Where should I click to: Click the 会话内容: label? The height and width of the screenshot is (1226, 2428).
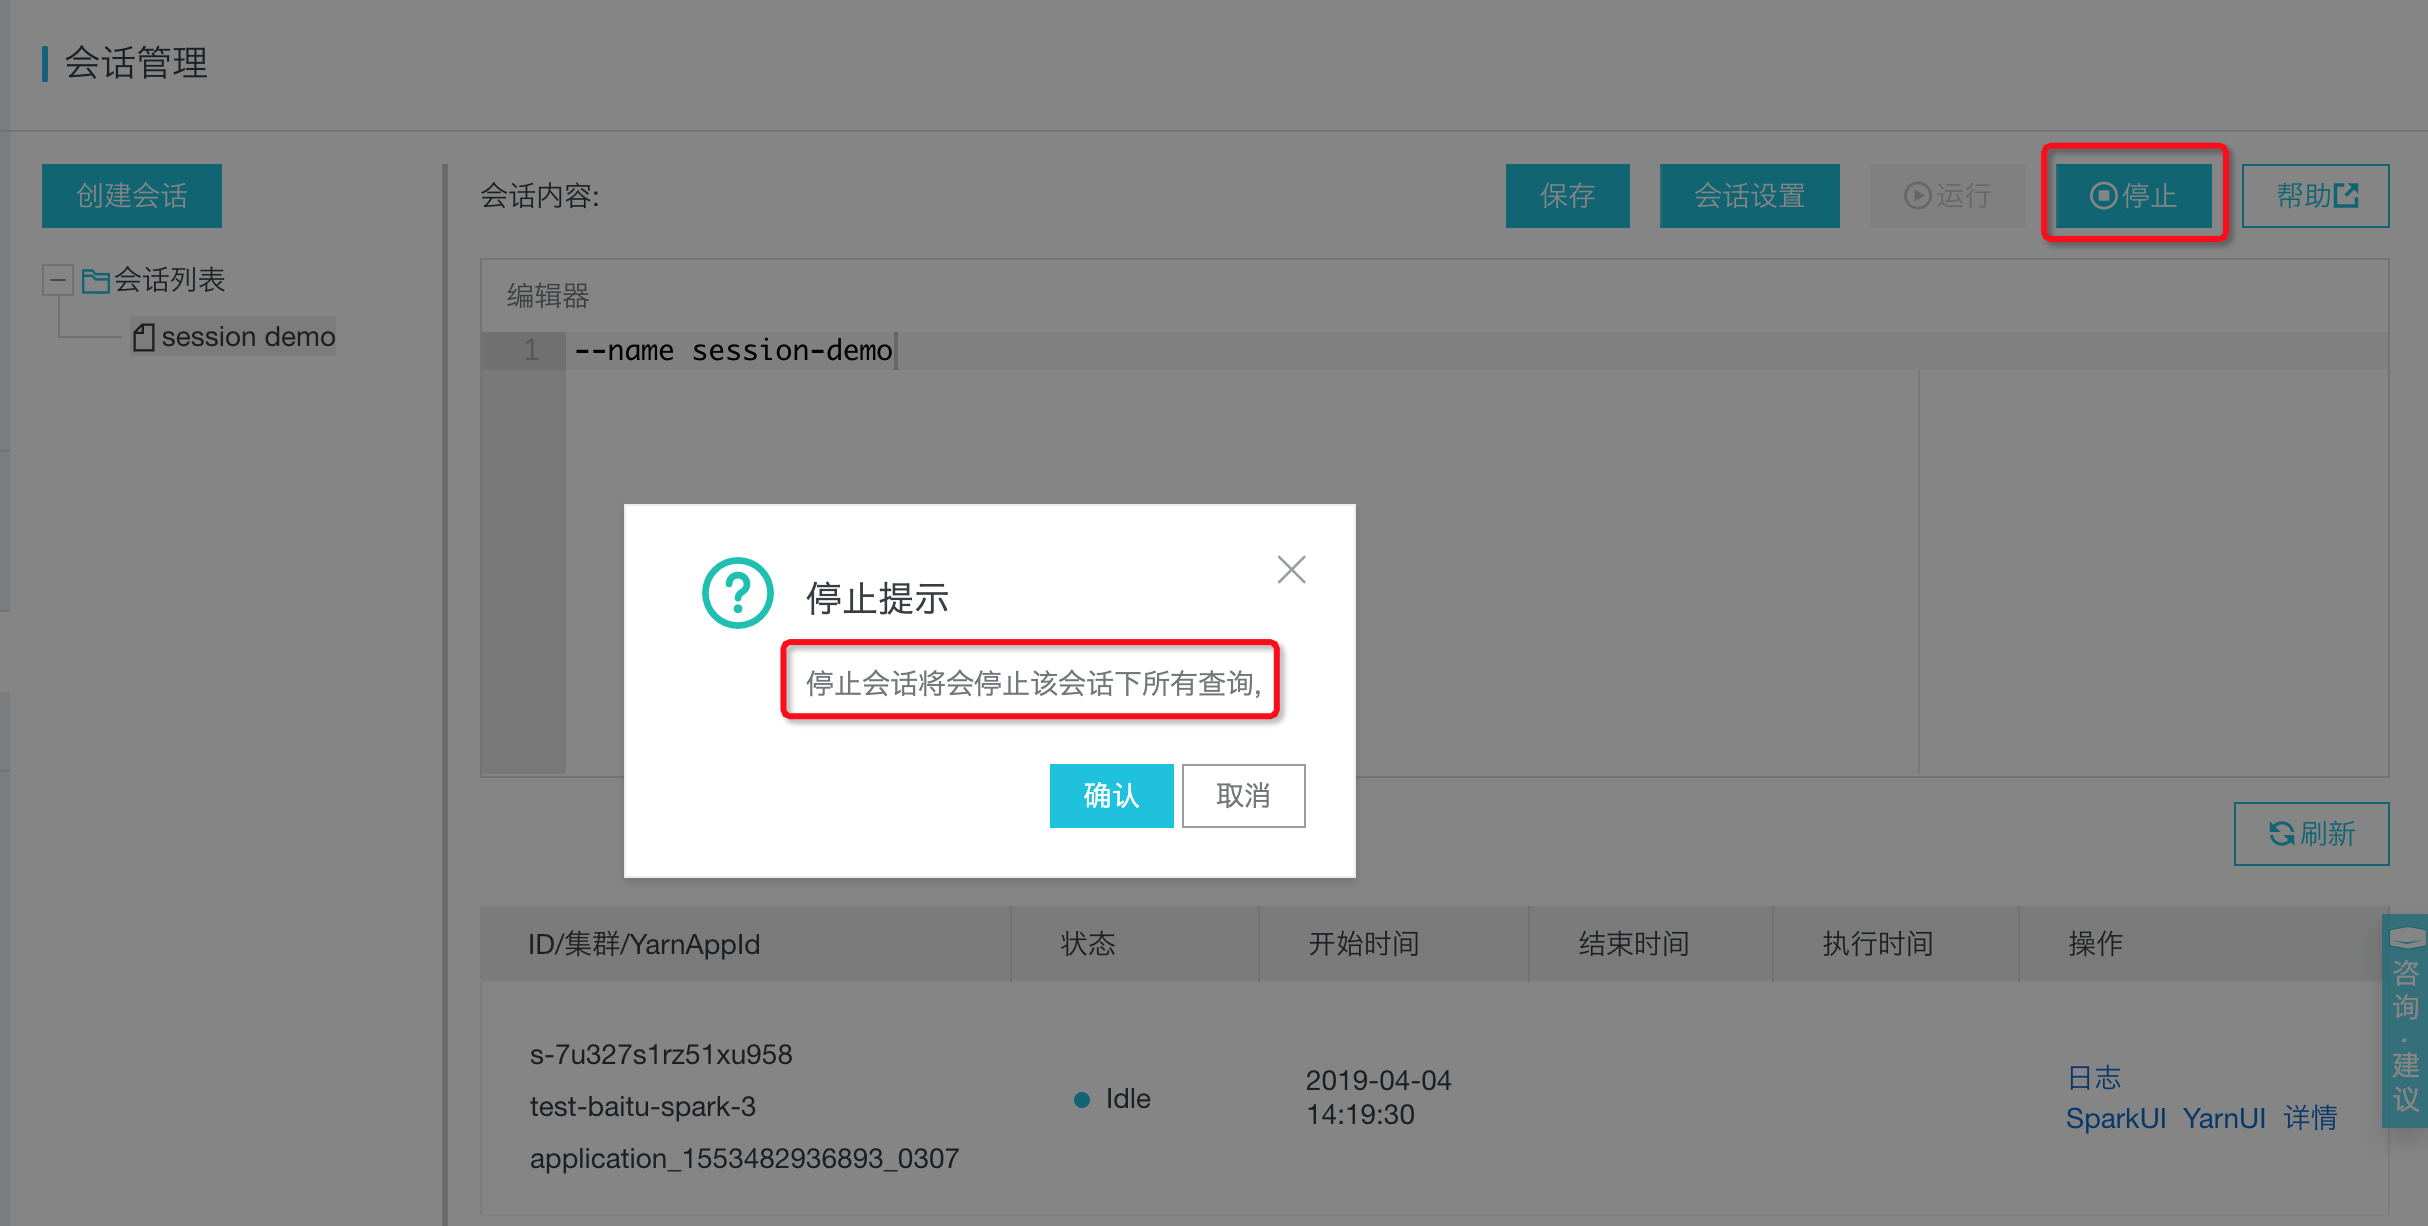click(x=540, y=196)
